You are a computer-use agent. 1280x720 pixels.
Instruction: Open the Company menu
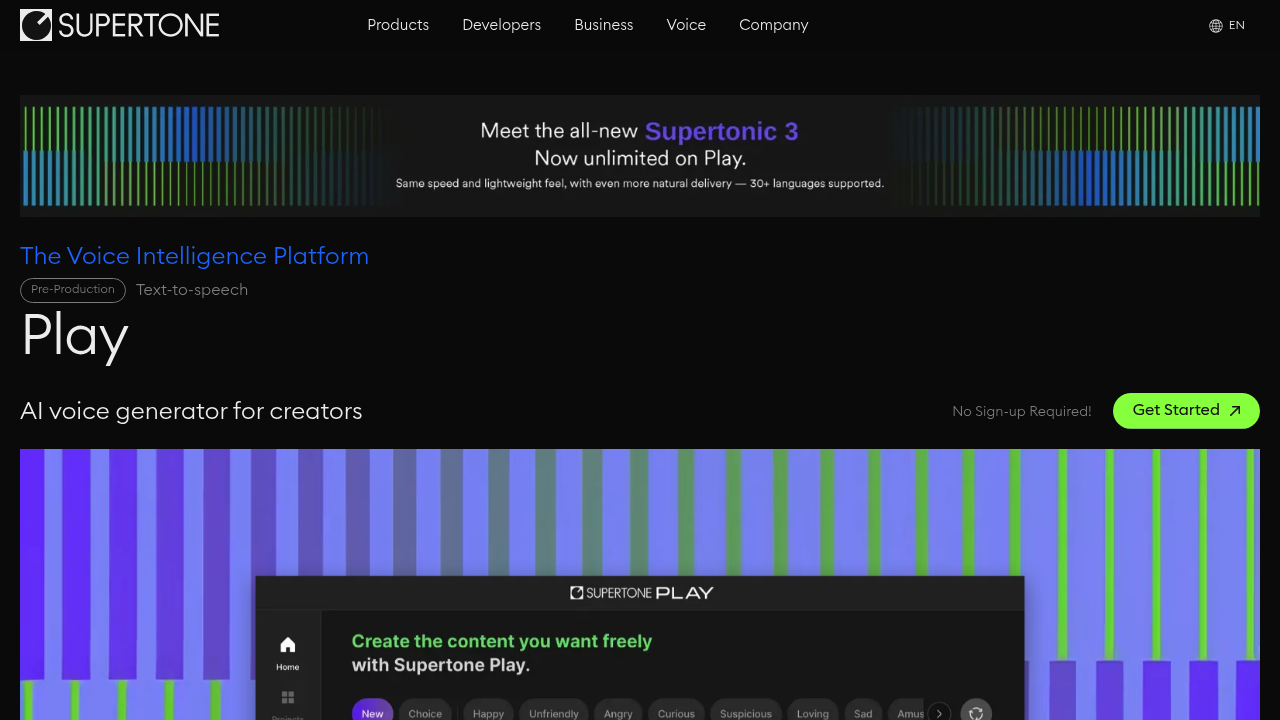click(774, 25)
